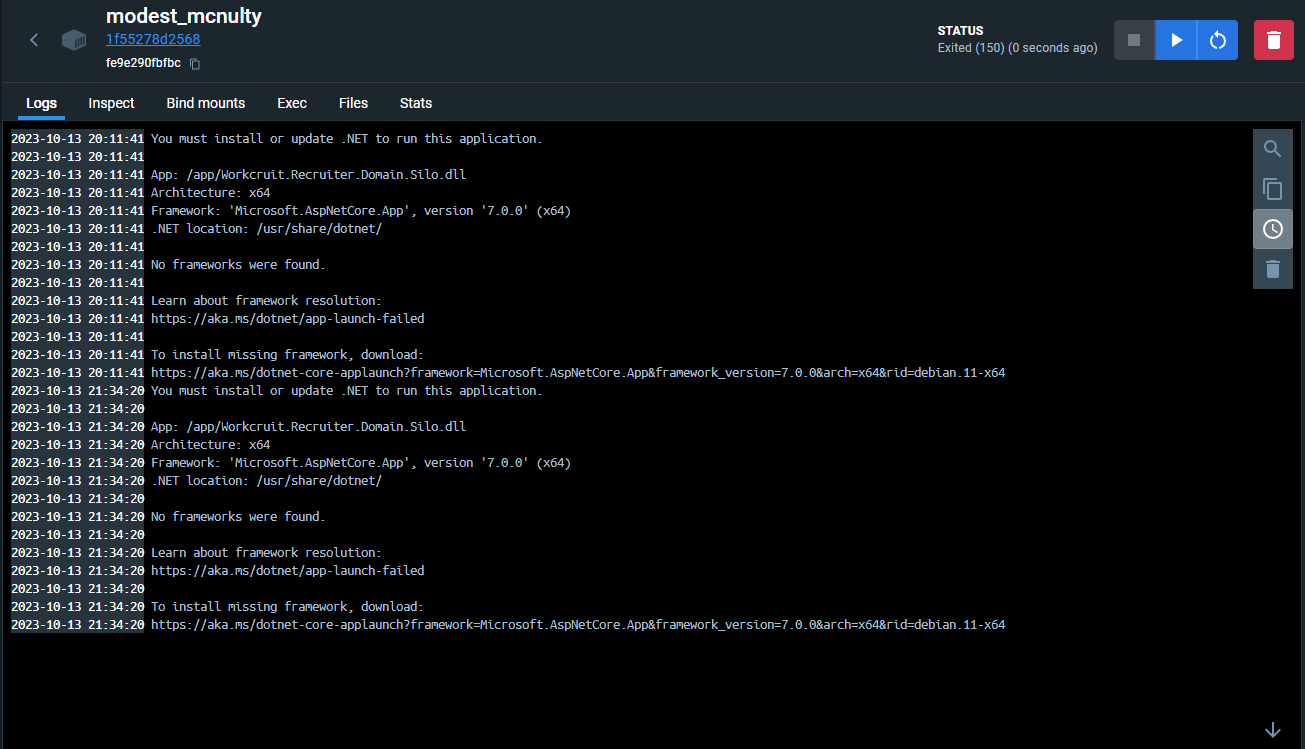Switch to the Logs tab
The height and width of the screenshot is (749, 1305).
tap(41, 103)
